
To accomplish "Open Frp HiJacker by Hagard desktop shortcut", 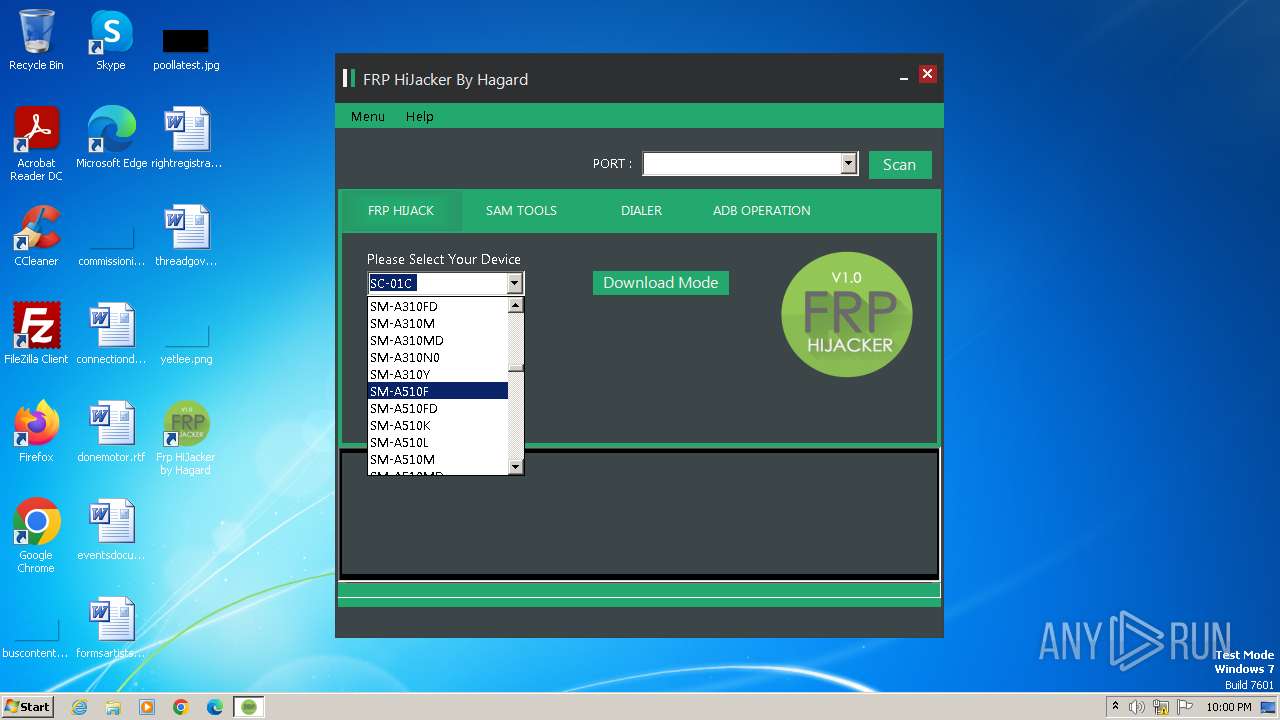I will 186,438.
